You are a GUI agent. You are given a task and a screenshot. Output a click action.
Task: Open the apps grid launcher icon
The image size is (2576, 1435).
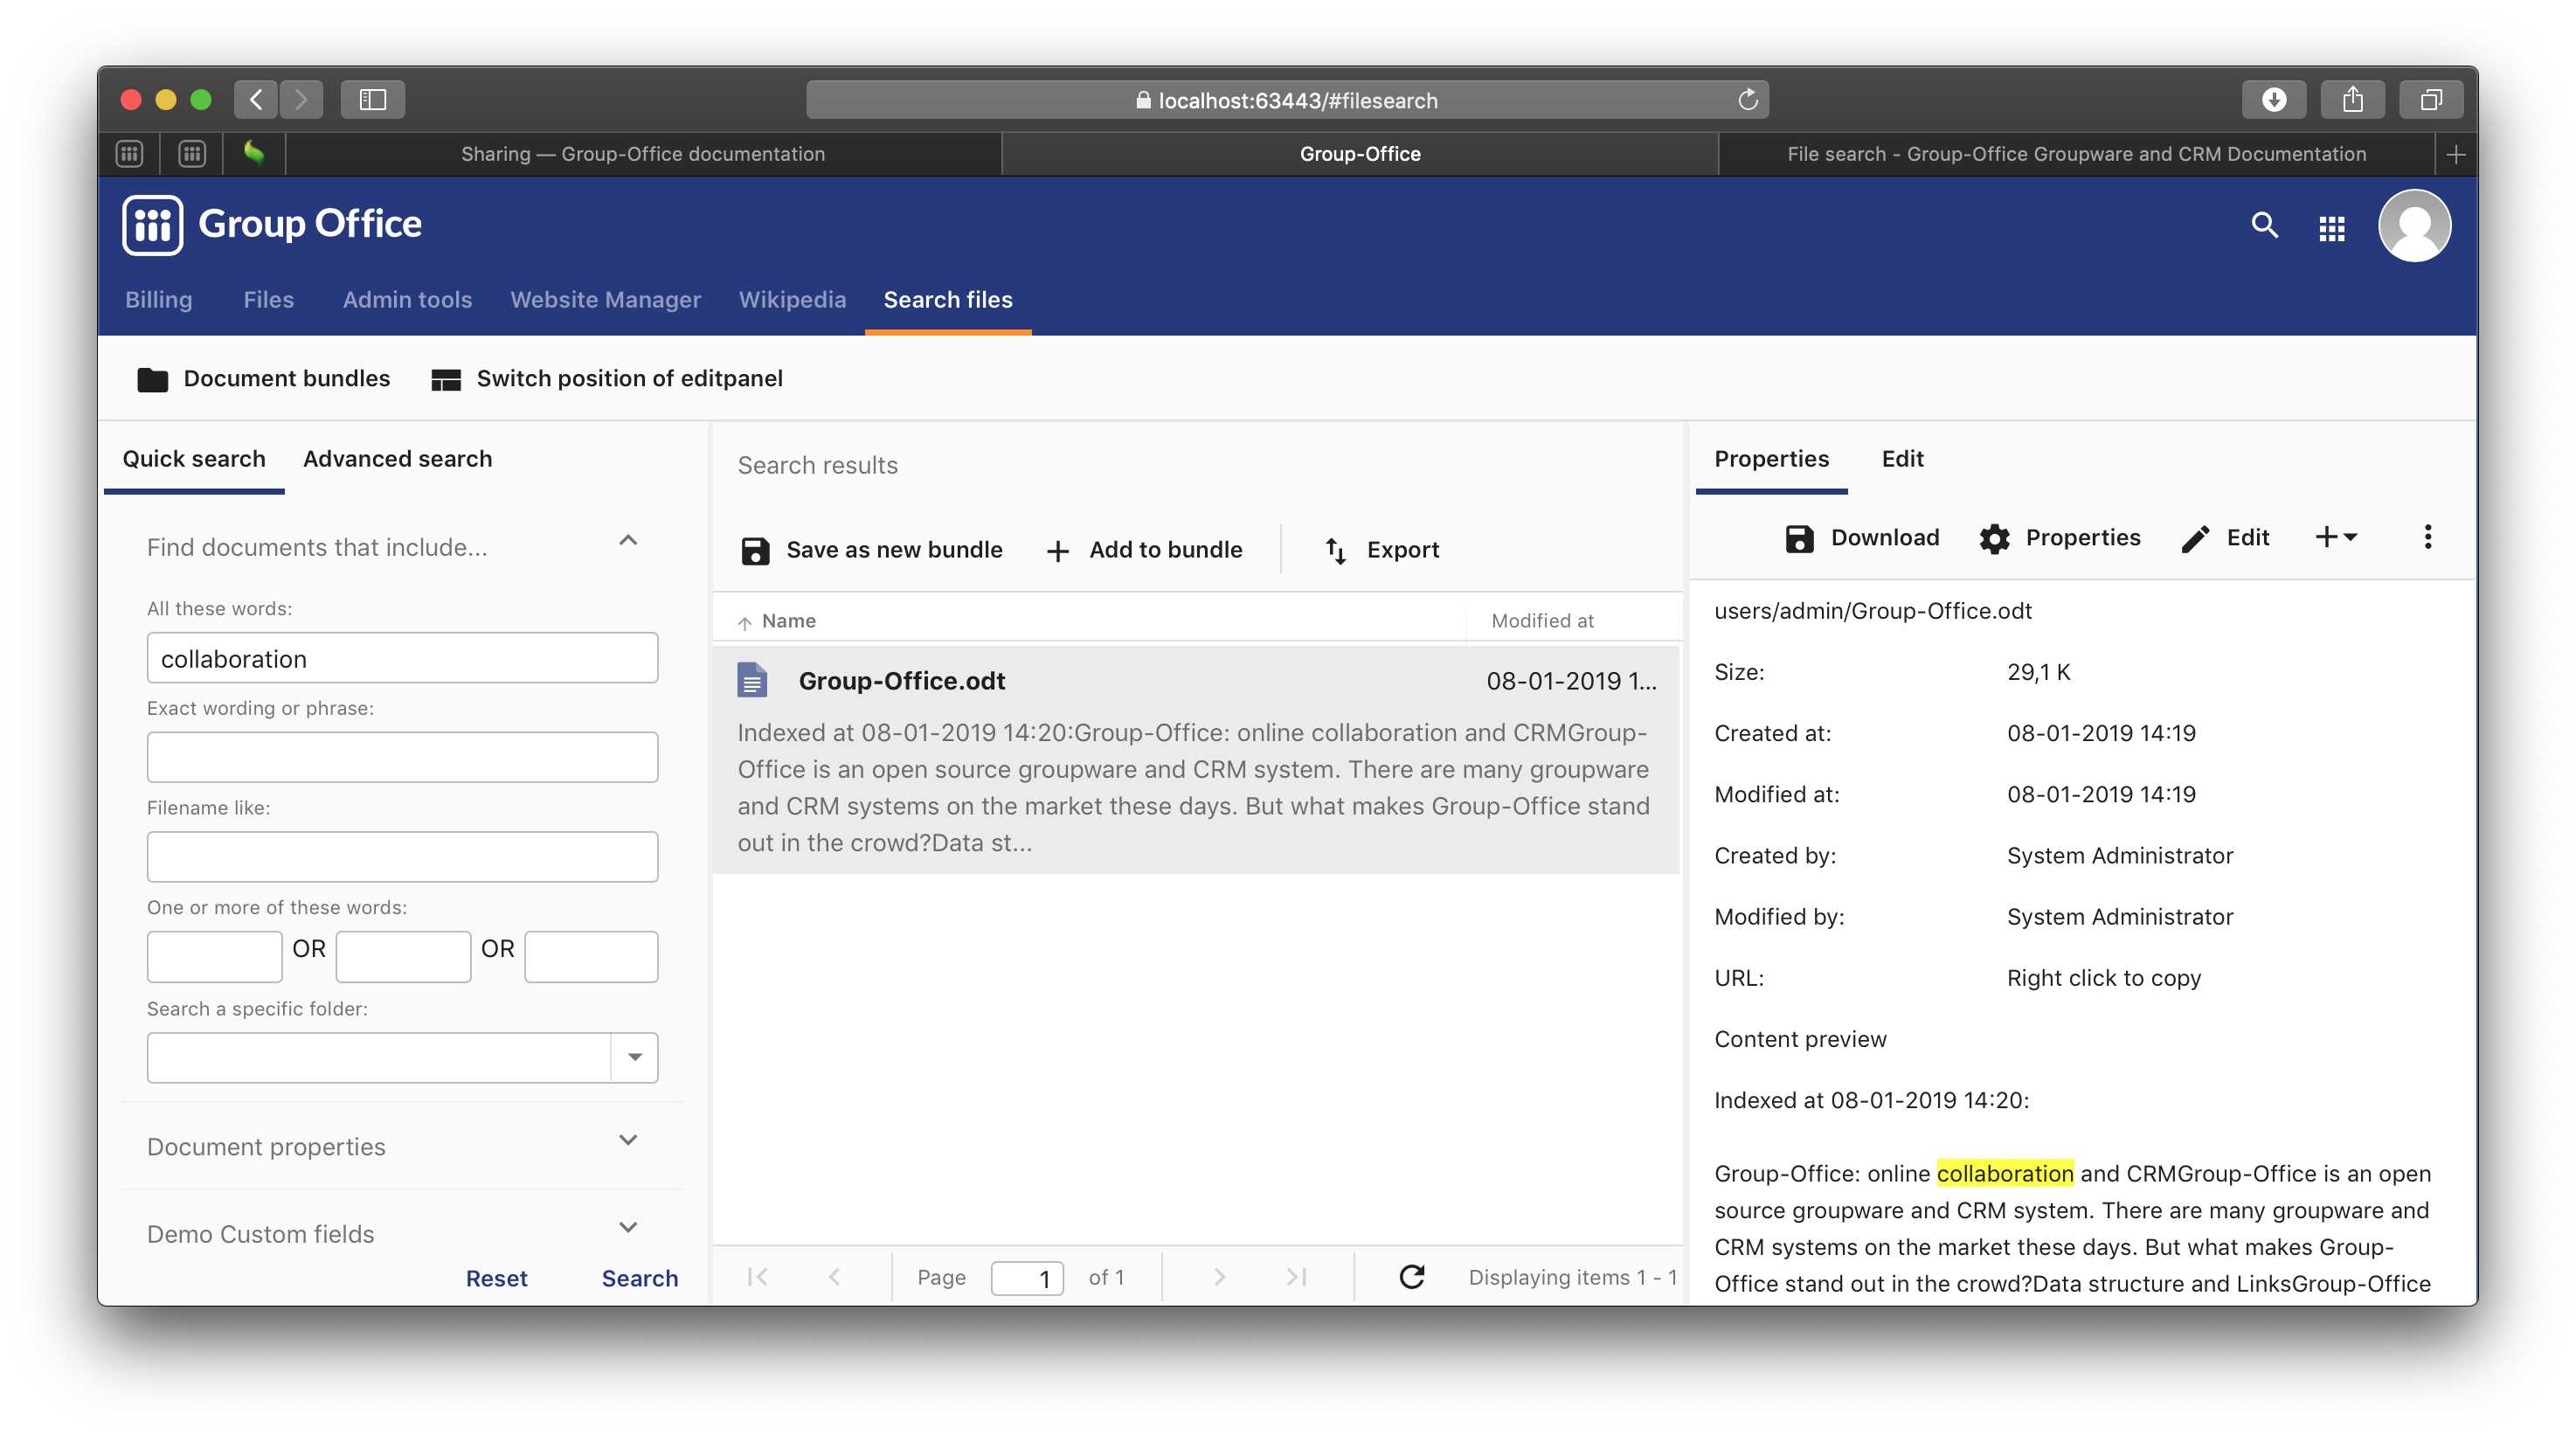(2331, 229)
